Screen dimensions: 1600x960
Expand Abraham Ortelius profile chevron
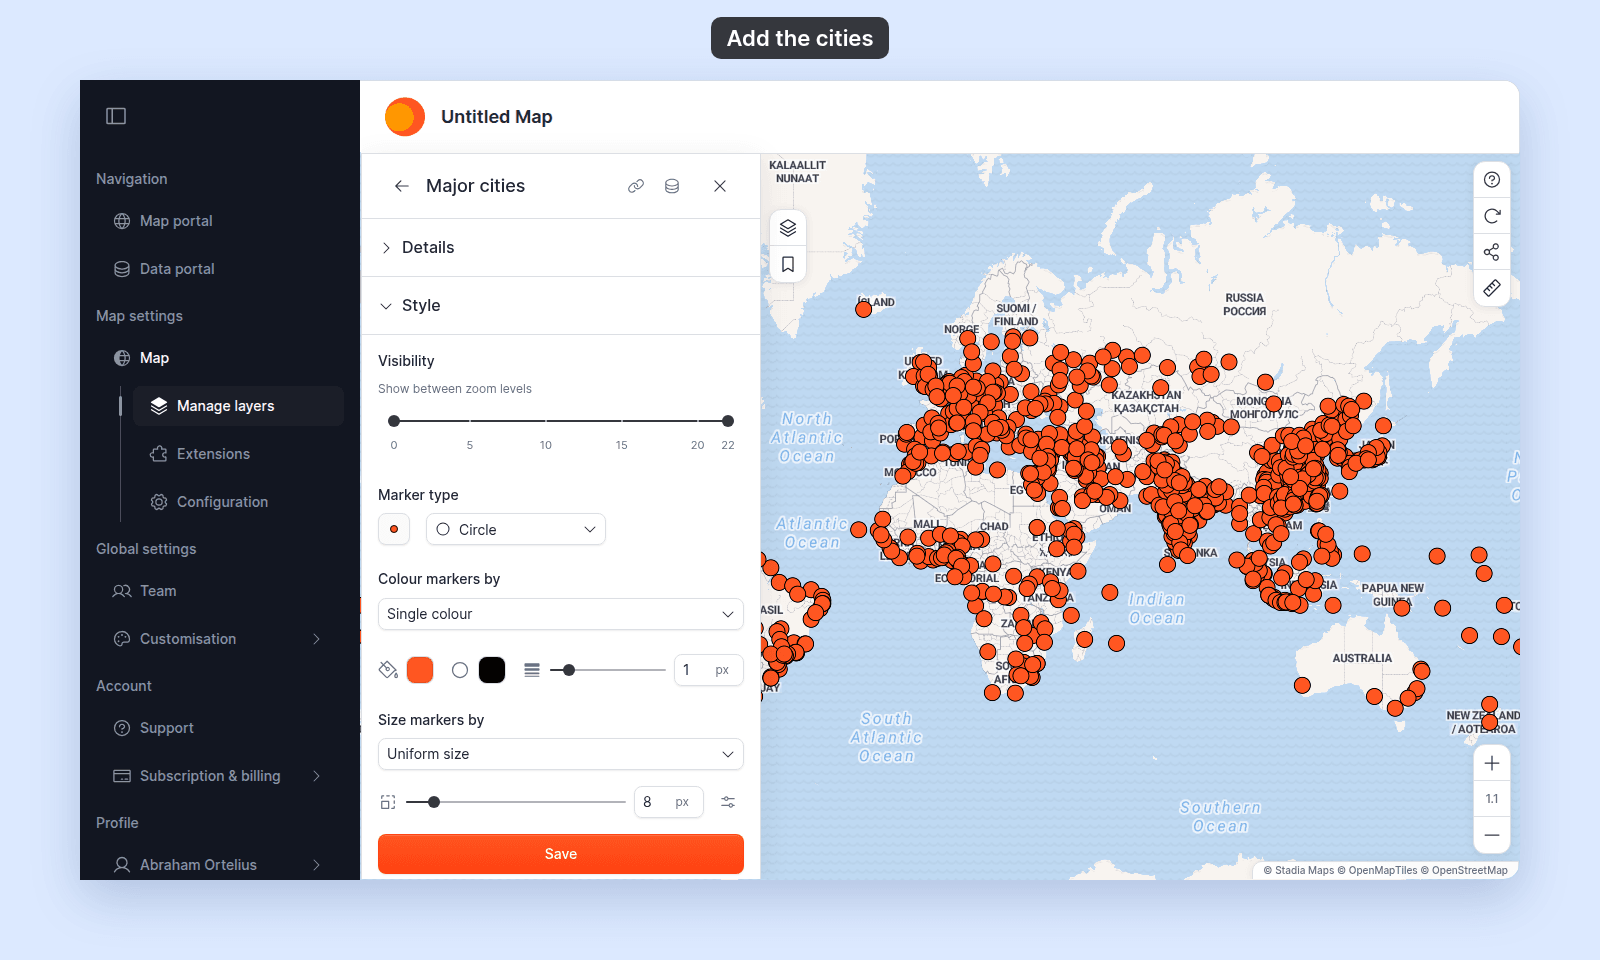pyautogui.click(x=316, y=865)
